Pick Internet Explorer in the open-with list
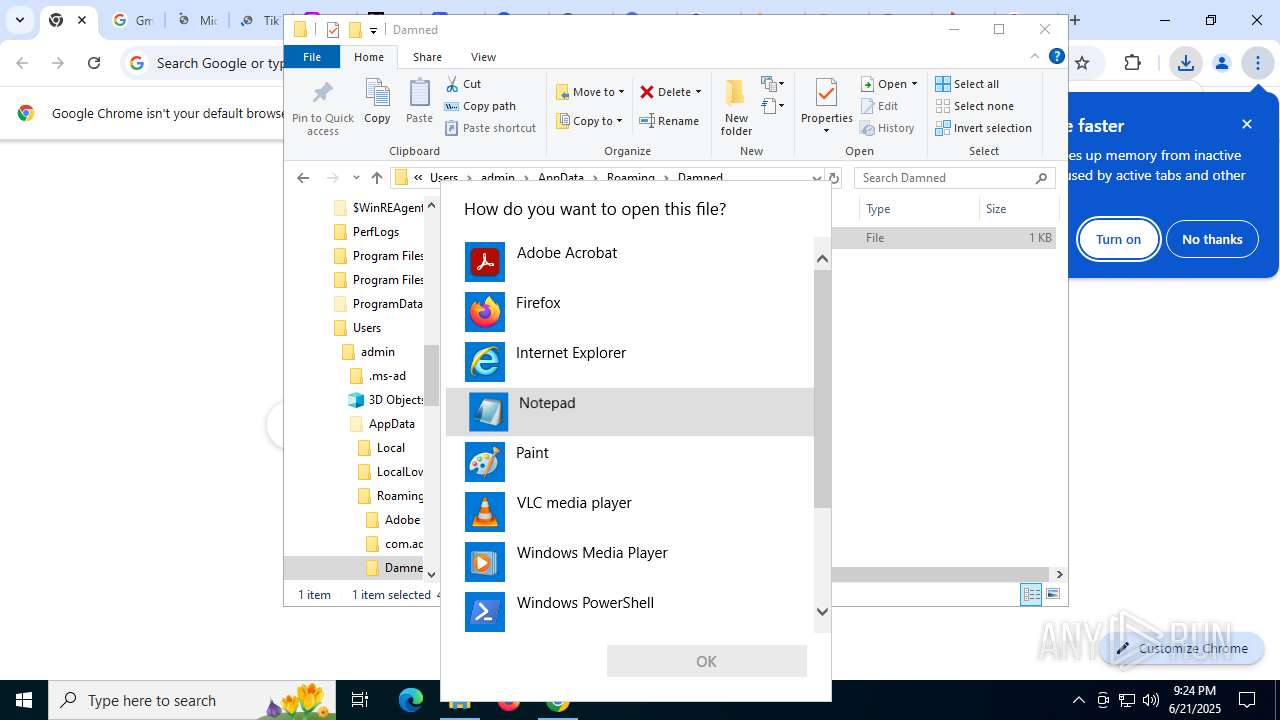The image size is (1280, 720). click(630, 362)
